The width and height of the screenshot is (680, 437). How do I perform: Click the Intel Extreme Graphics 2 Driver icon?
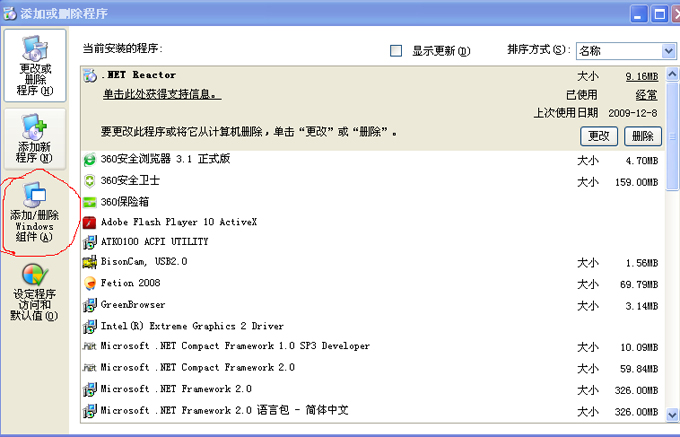(89, 326)
